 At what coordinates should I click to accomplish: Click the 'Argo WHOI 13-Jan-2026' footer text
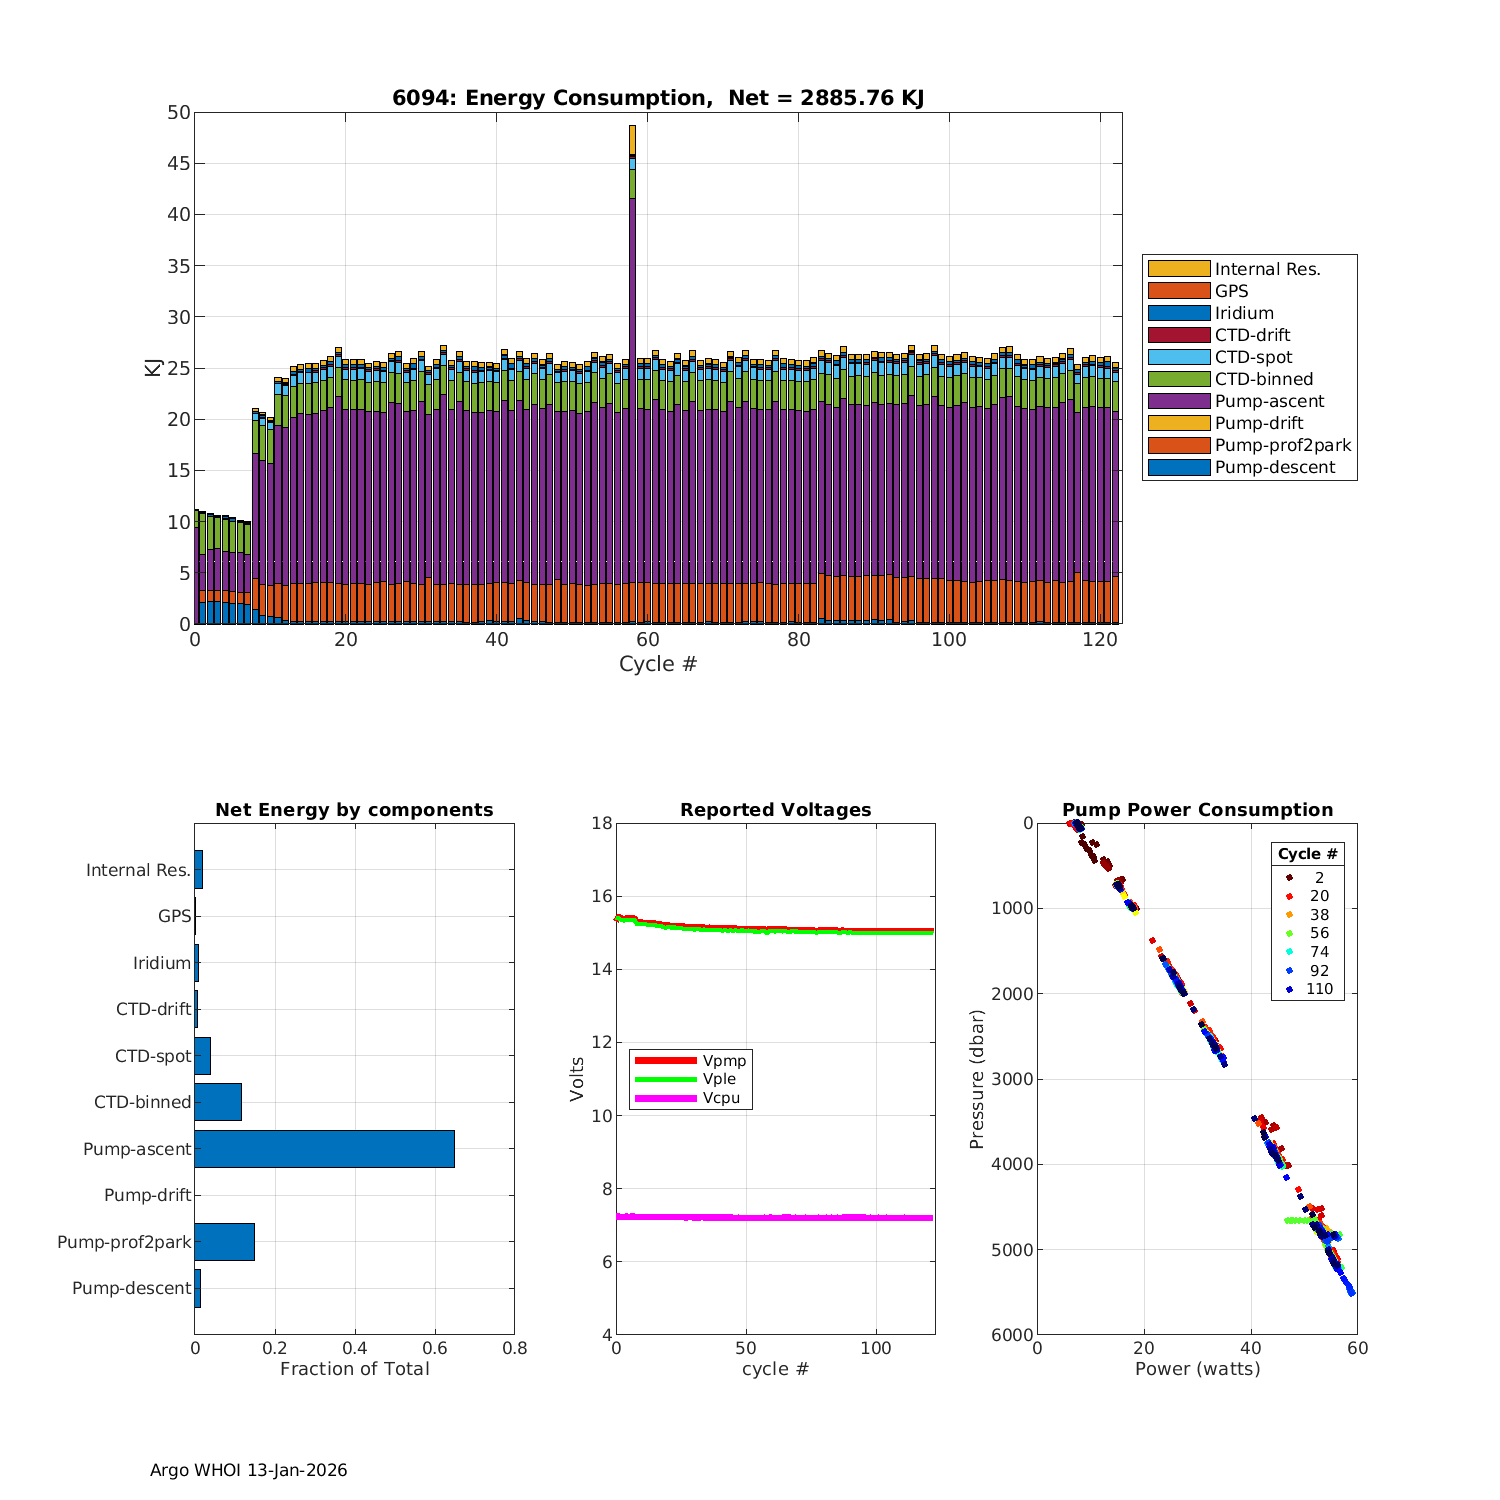[248, 1470]
